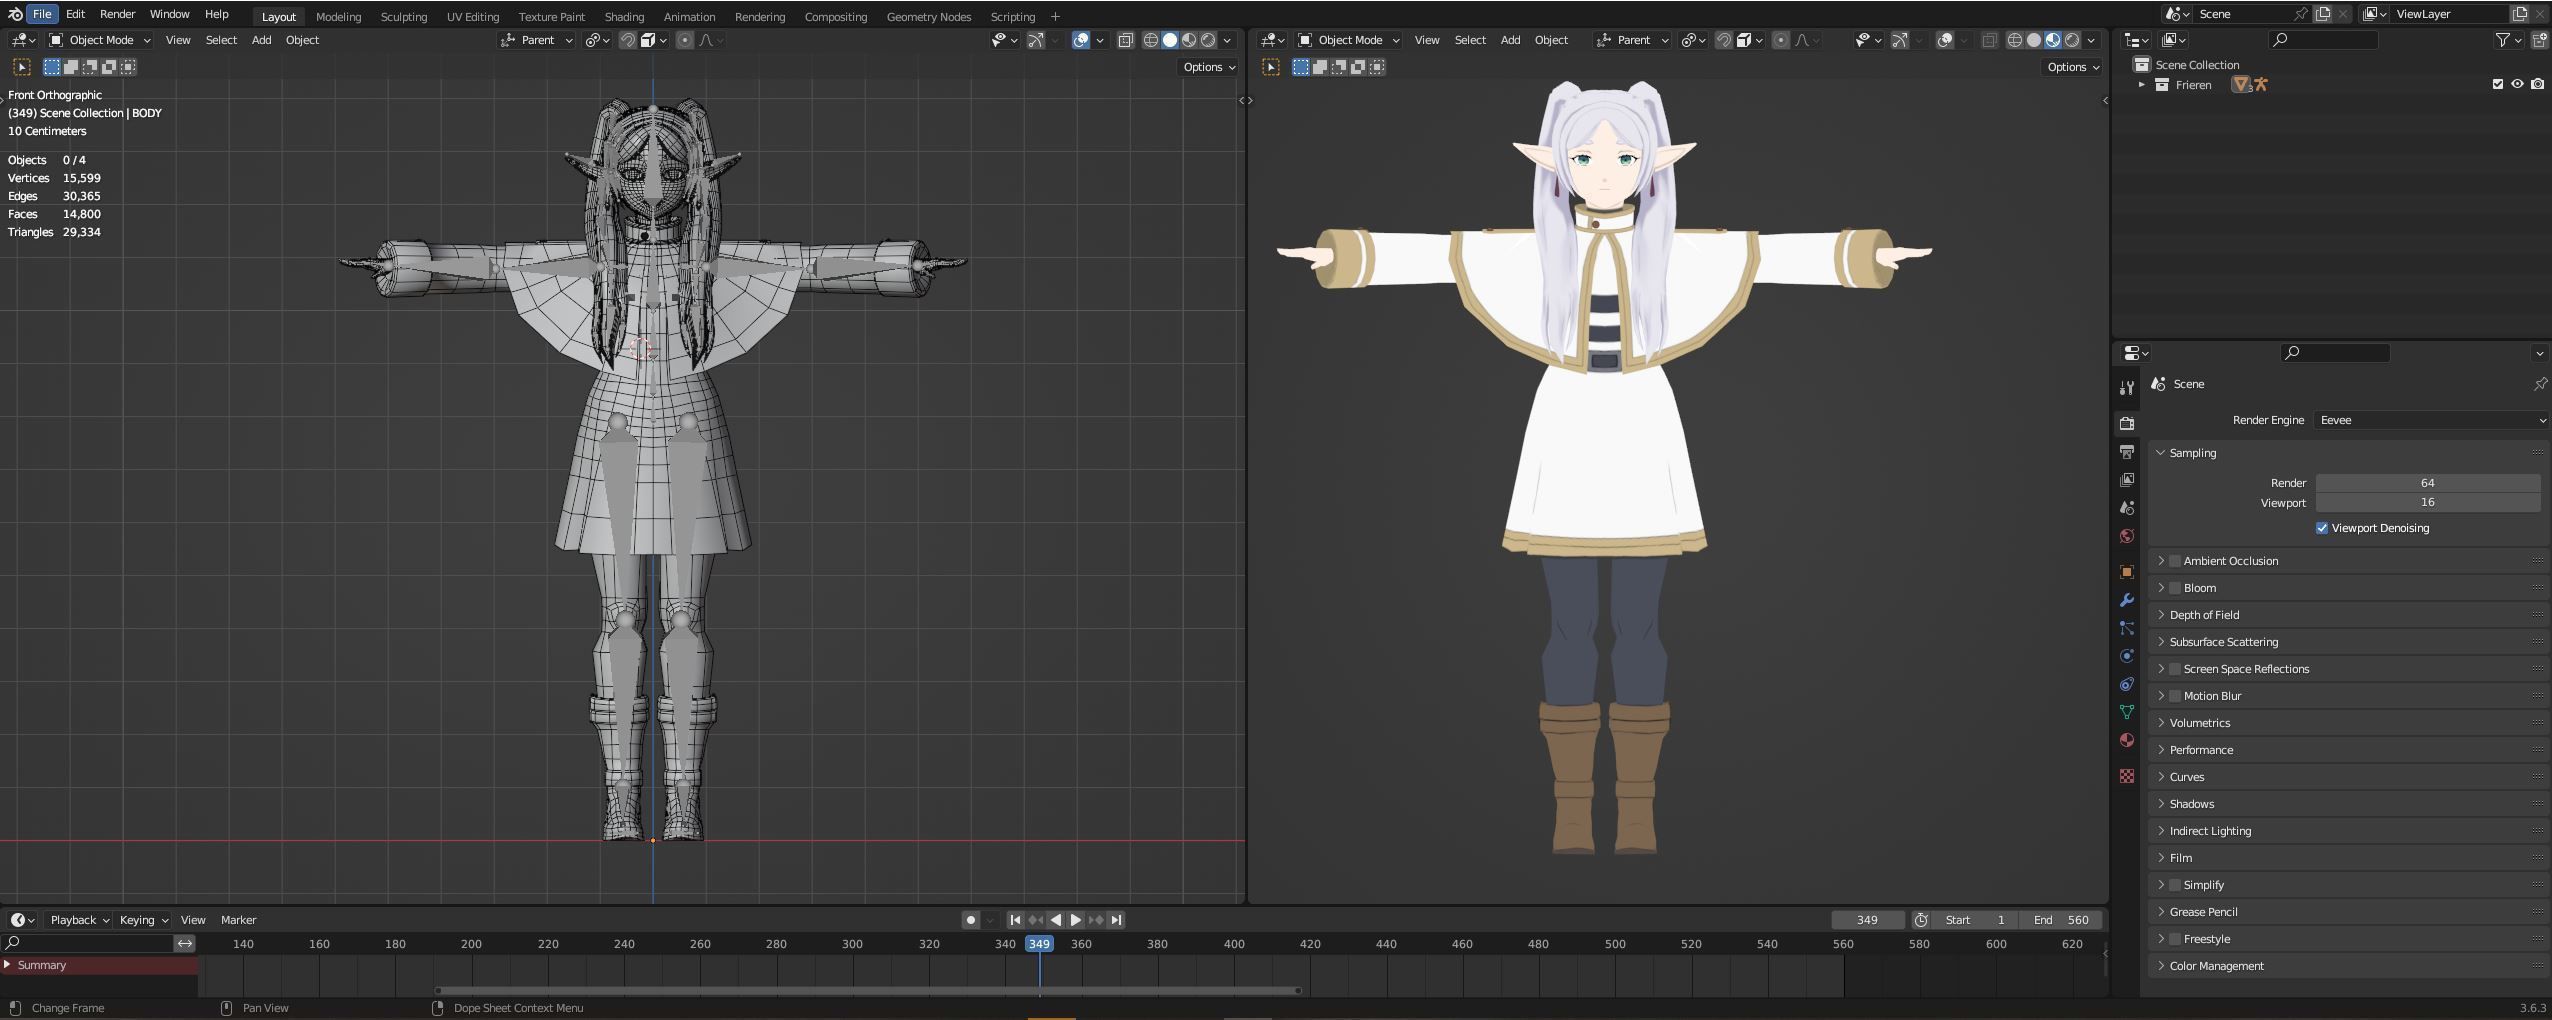Image resolution: width=2552 pixels, height=1020 pixels.
Task: Open Material properties tab
Action: 2127,740
